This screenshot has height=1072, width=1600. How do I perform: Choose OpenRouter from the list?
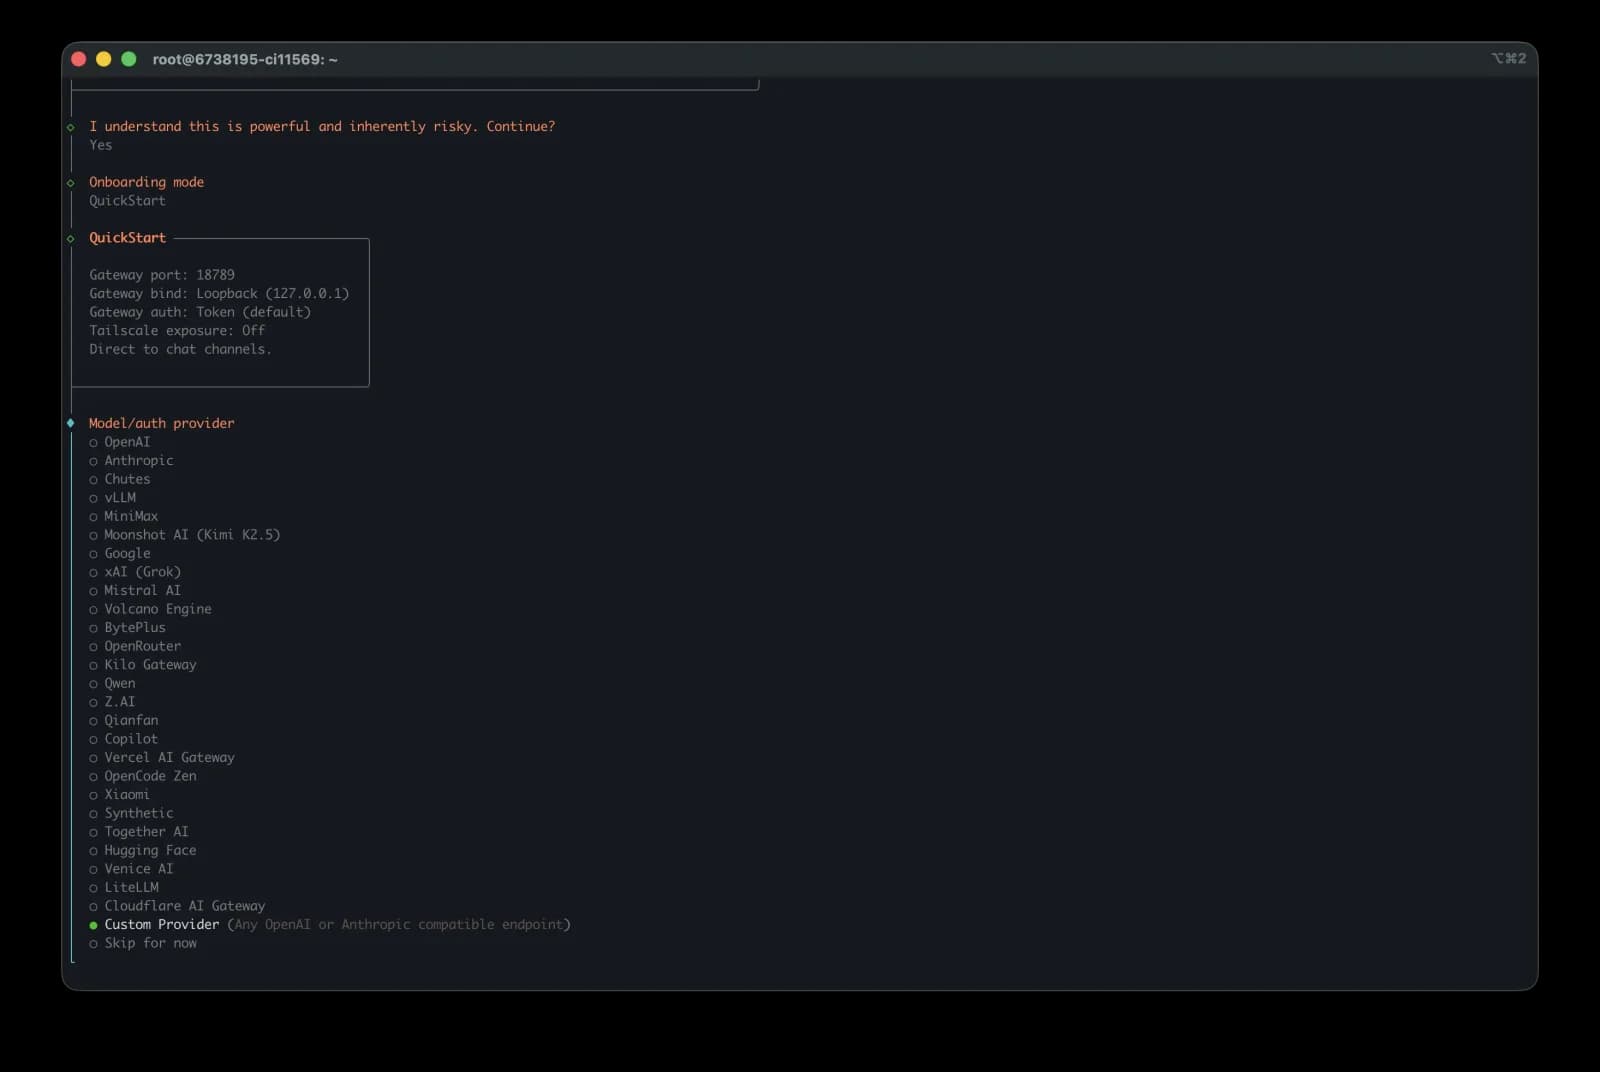135,646
